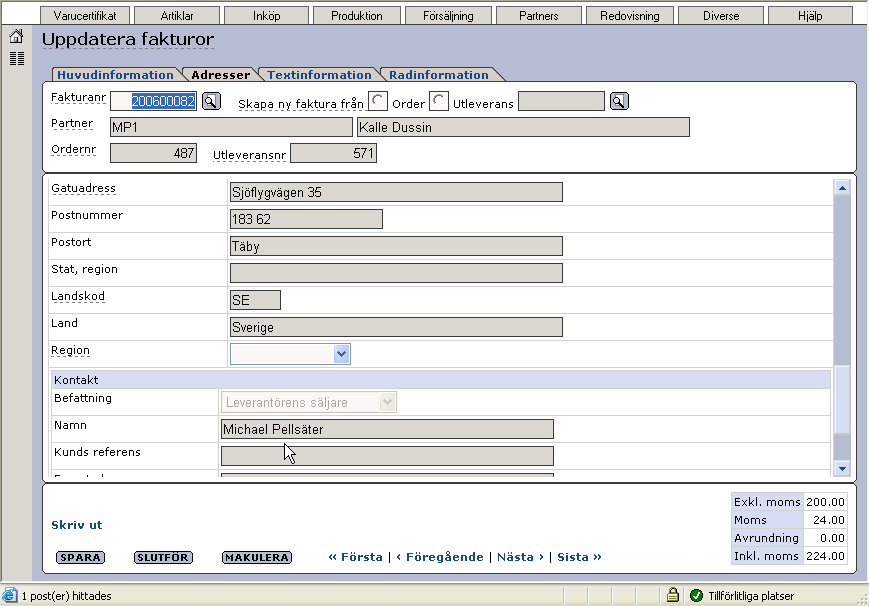Click the SLUTFÖR button

(163, 557)
